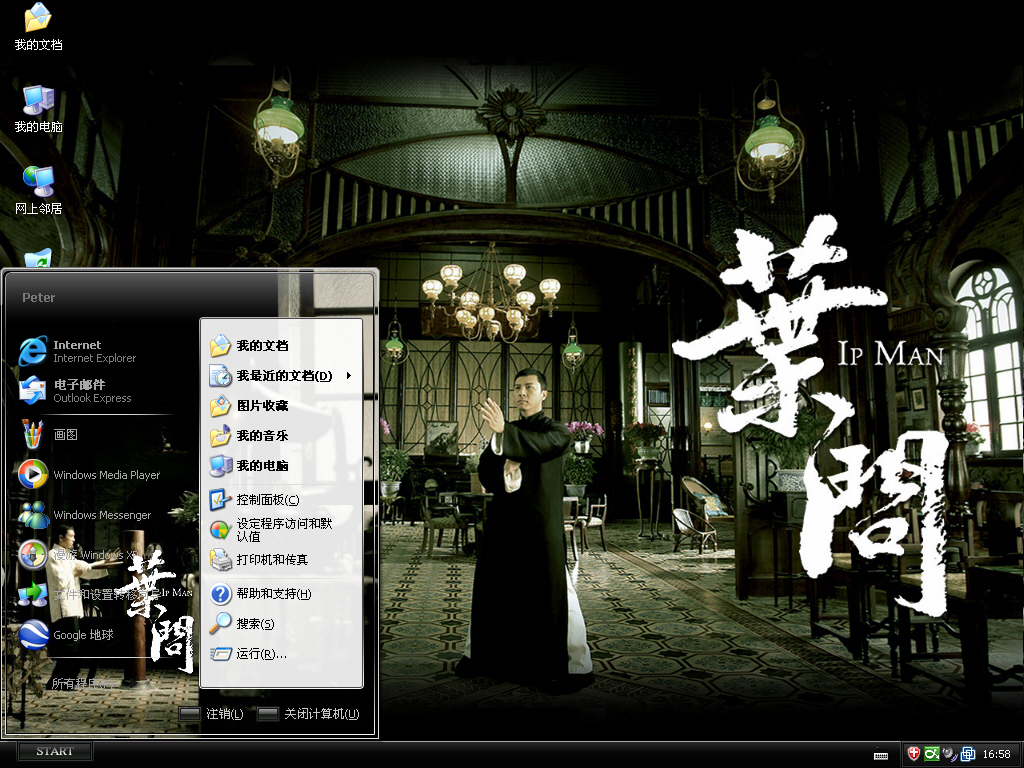Image resolution: width=1024 pixels, height=768 pixels.
Task: Click the Peter user name in the Start menu
Action: (39, 297)
